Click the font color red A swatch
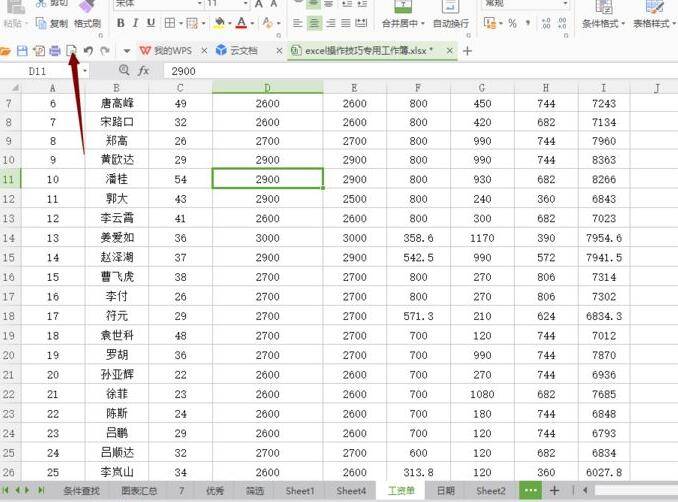 (242, 23)
